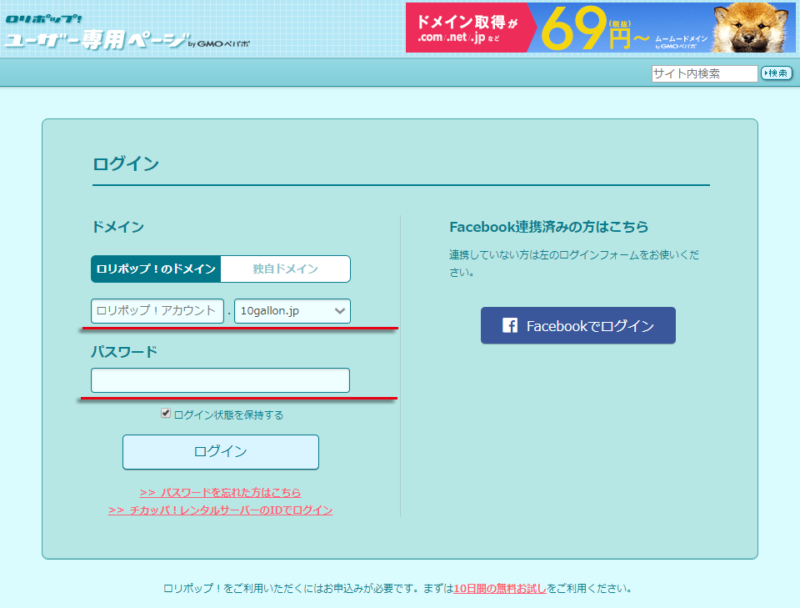This screenshot has width=800, height=608.
Task: Click the ログイン button
Action: pyautogui.click(x=220, y=452)
